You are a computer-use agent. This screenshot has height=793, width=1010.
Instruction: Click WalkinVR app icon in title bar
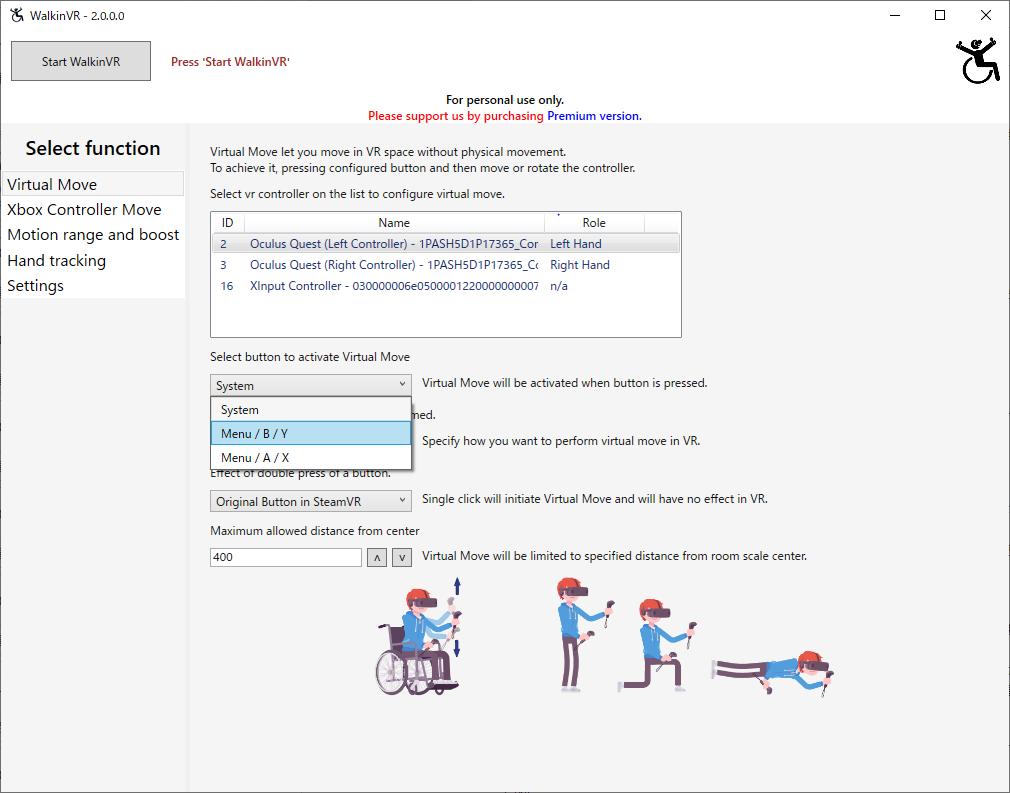tap(17, 15)
